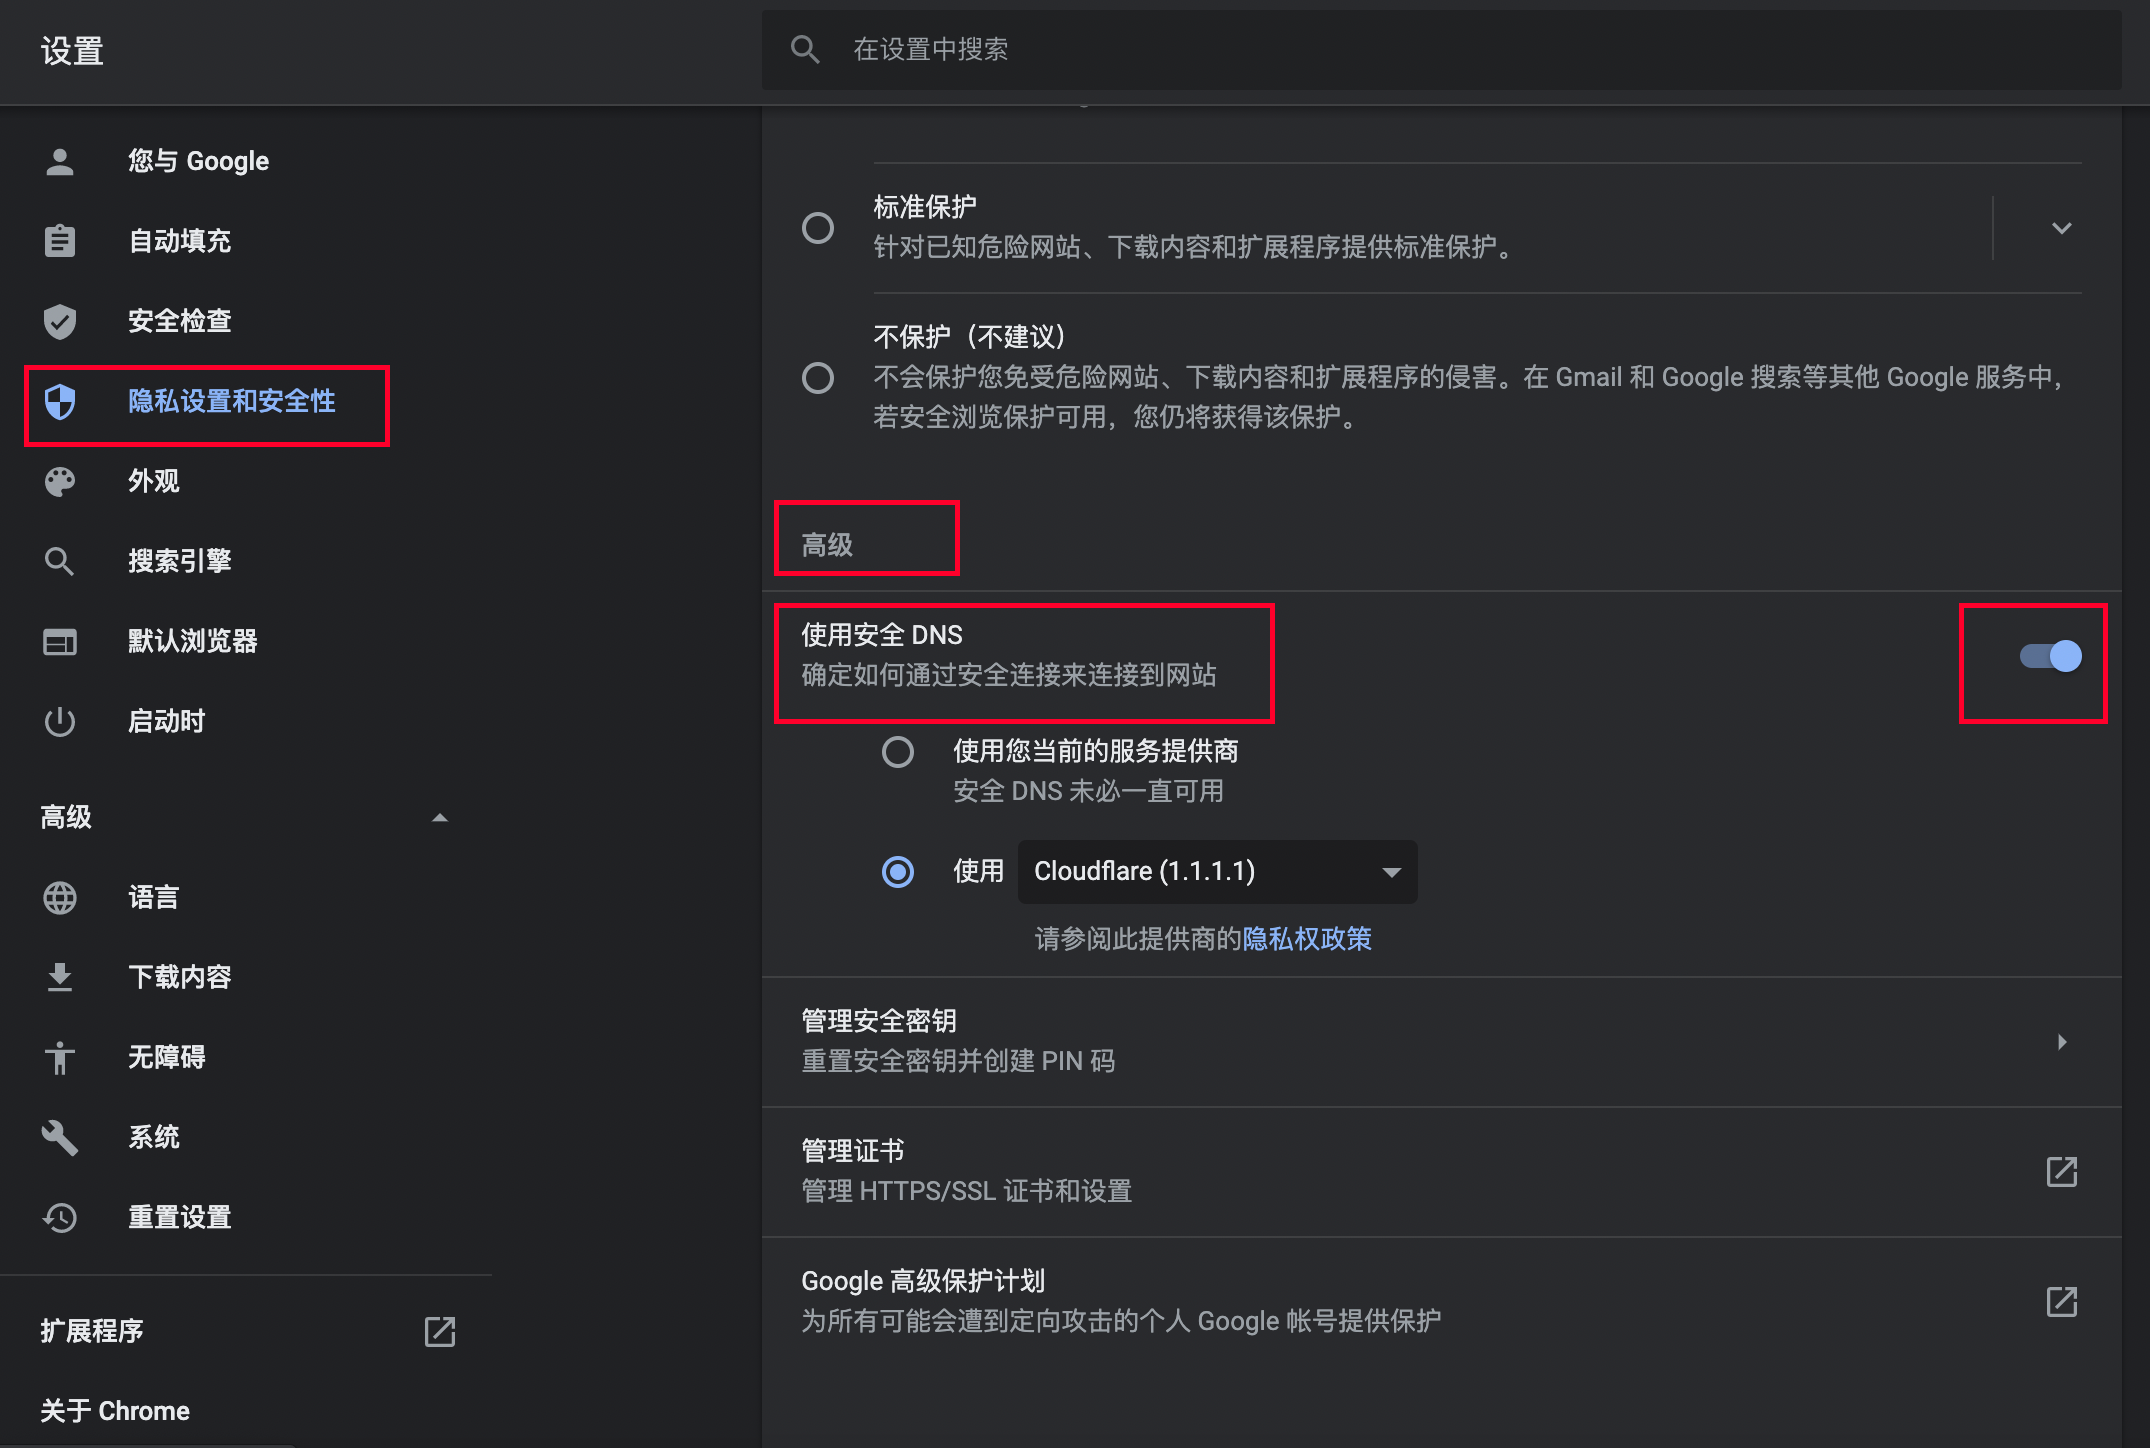Click the accessibility figure icon for 无障碍
This screenshot has width=2150, height=1448.
pyautogui.click(x=60, y=1057)
